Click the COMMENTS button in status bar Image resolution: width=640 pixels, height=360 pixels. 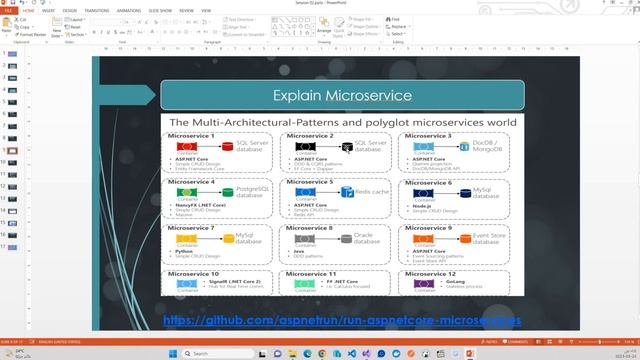tap(516, 342)
